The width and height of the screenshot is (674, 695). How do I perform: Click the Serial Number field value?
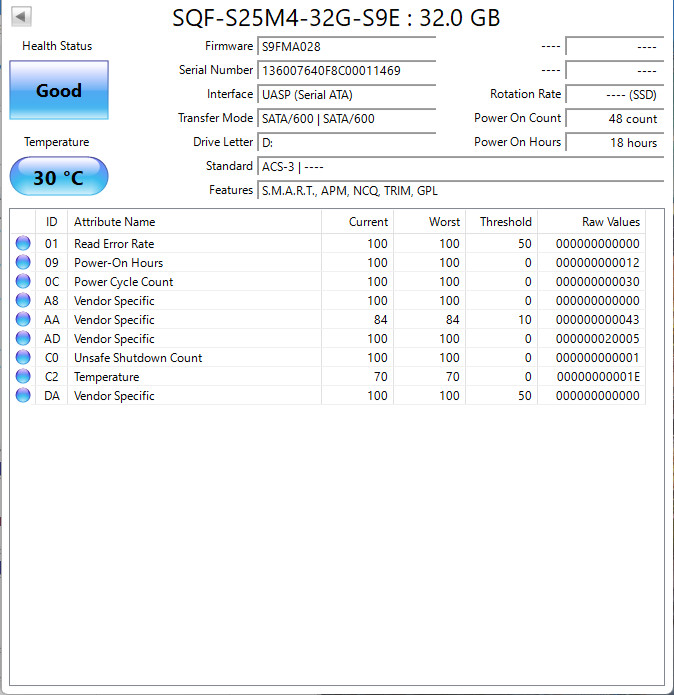[x=347, y=70]
